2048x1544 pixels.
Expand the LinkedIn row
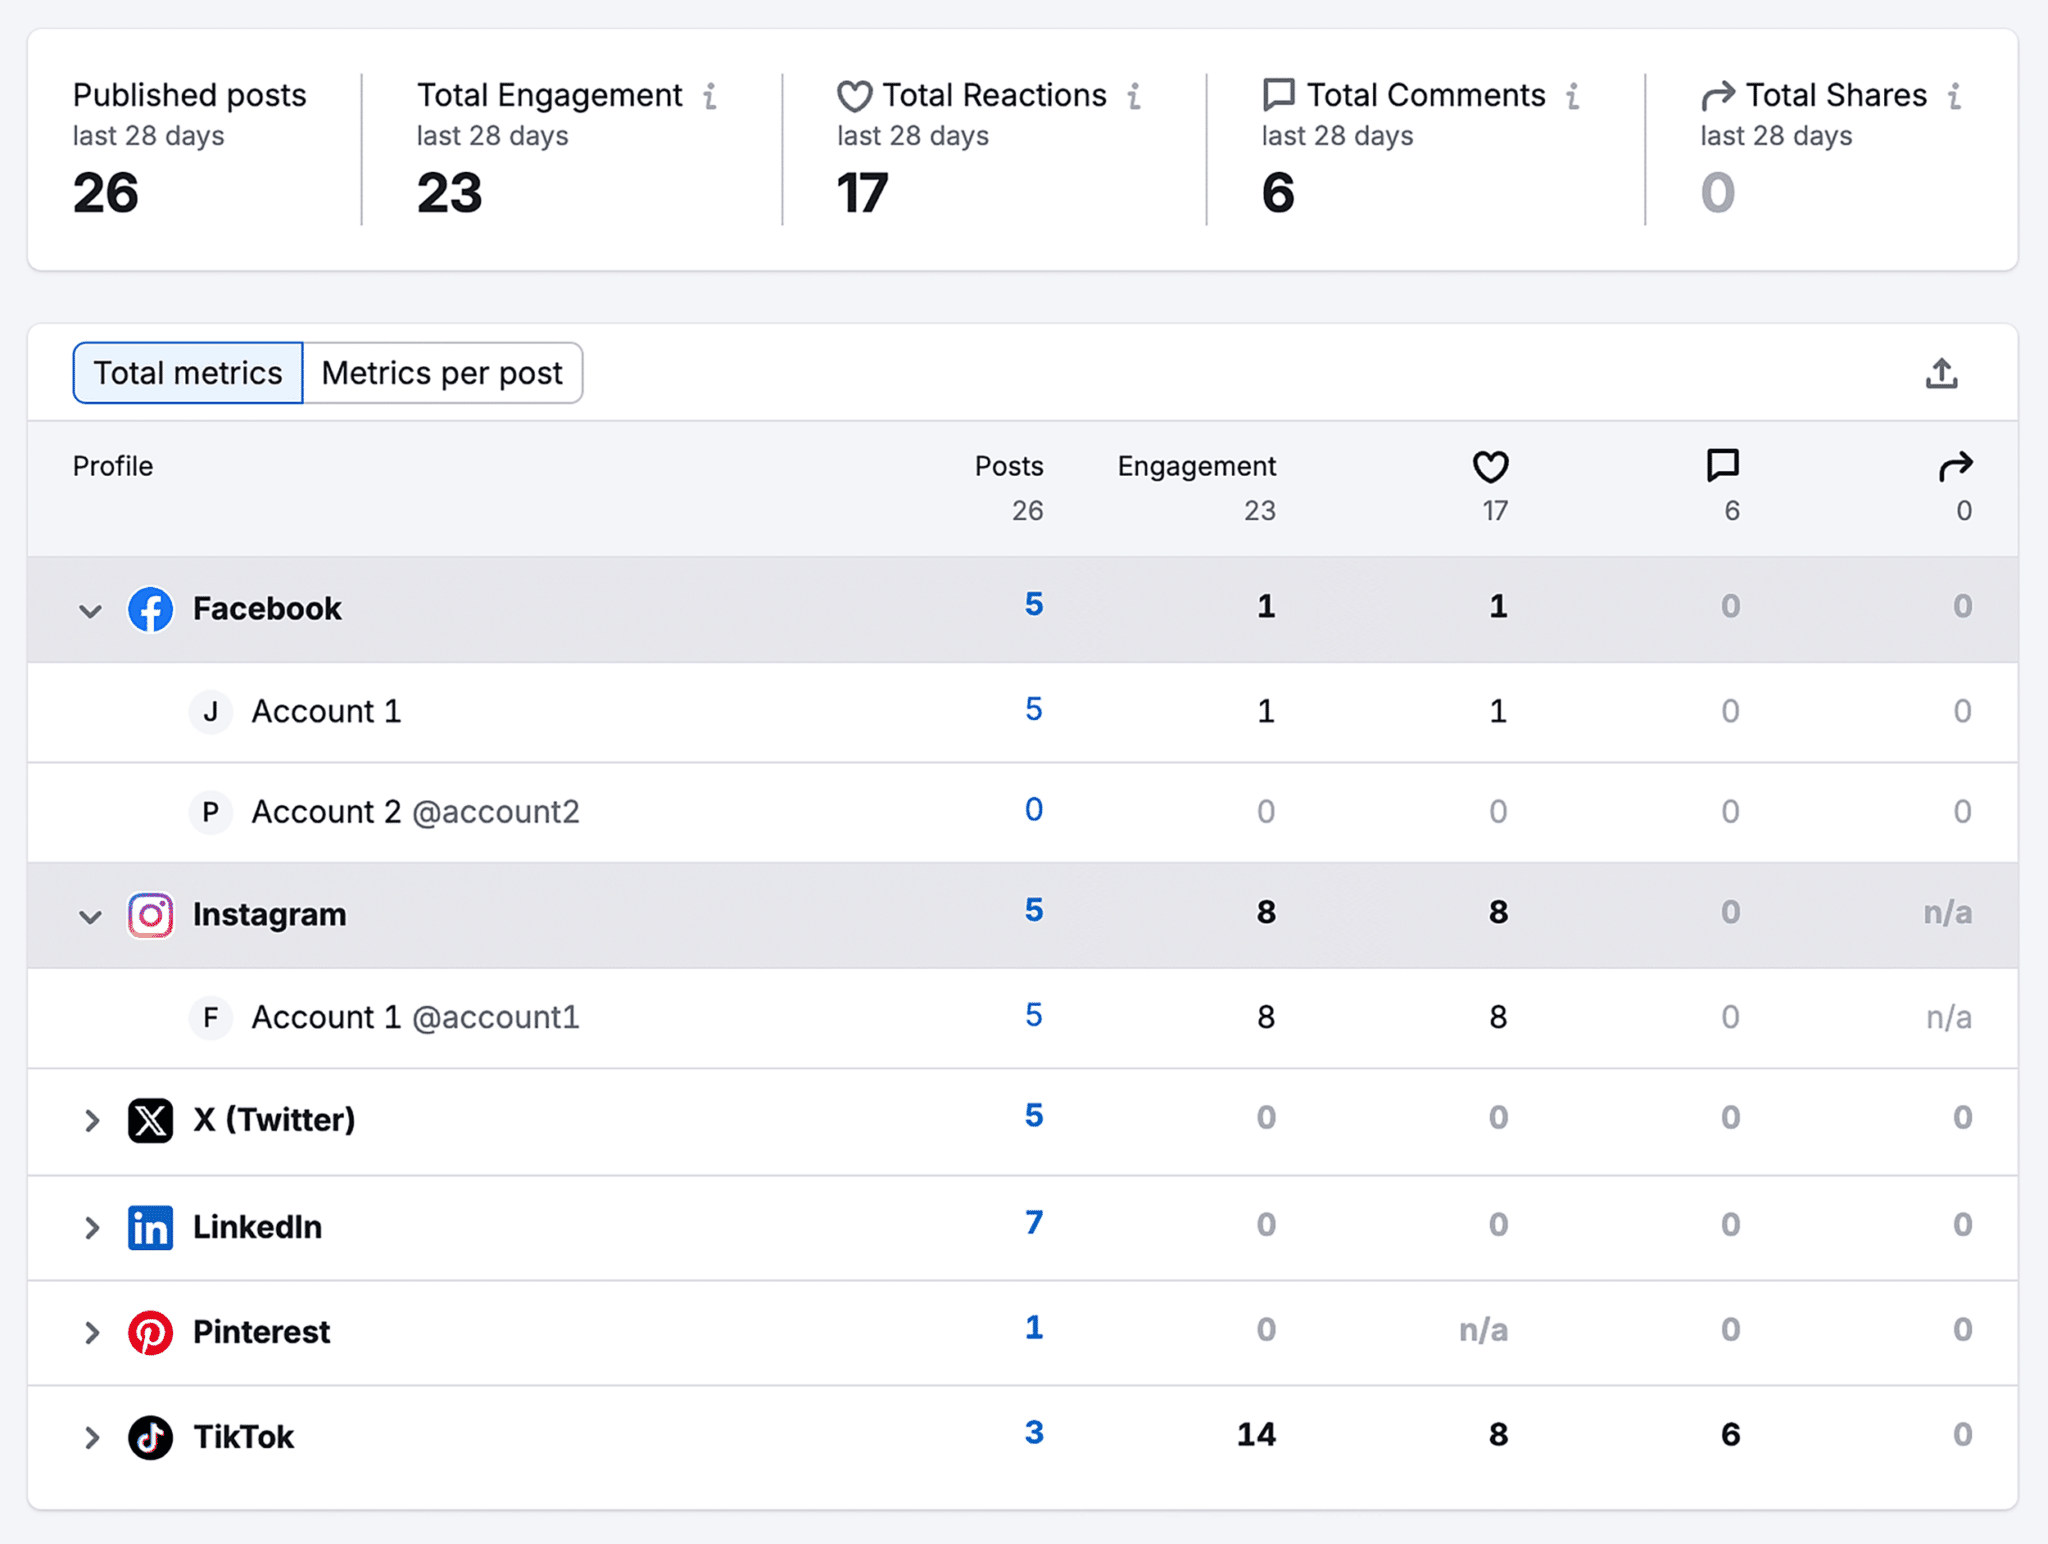tap(91, 1227)
